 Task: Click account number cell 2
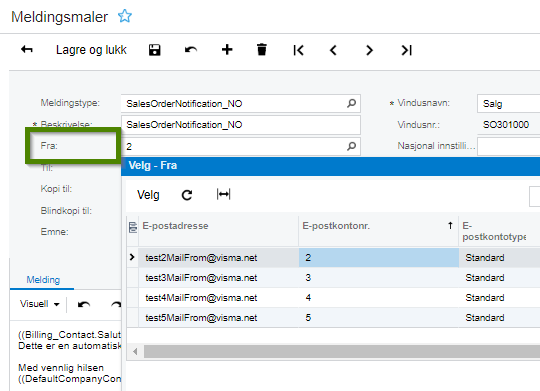378,258
